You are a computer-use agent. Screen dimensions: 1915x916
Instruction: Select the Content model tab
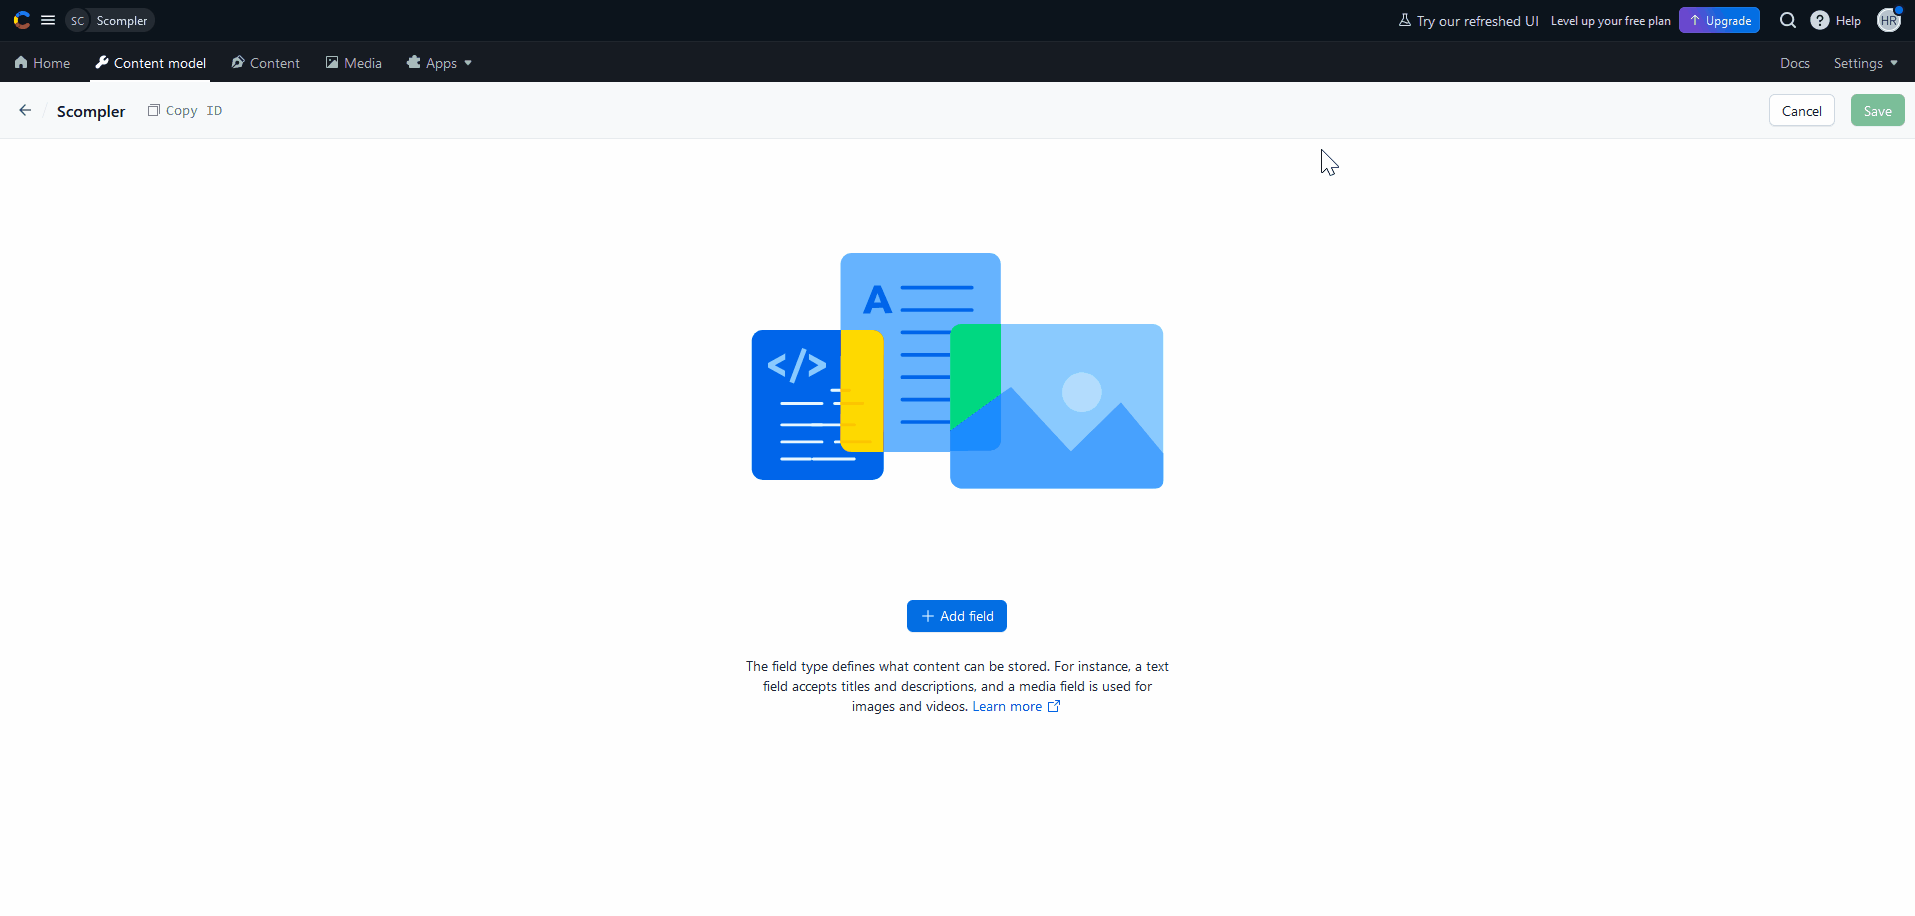point(150,63)
